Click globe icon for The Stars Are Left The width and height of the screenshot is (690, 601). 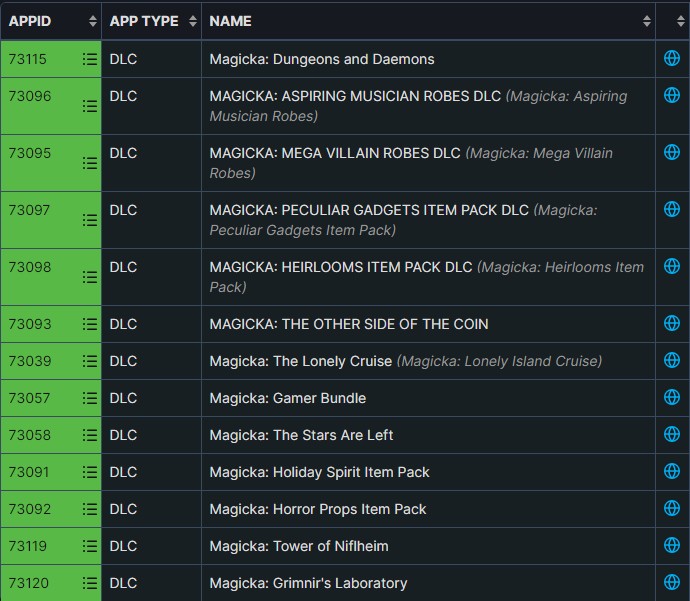(x=672, y=434)
